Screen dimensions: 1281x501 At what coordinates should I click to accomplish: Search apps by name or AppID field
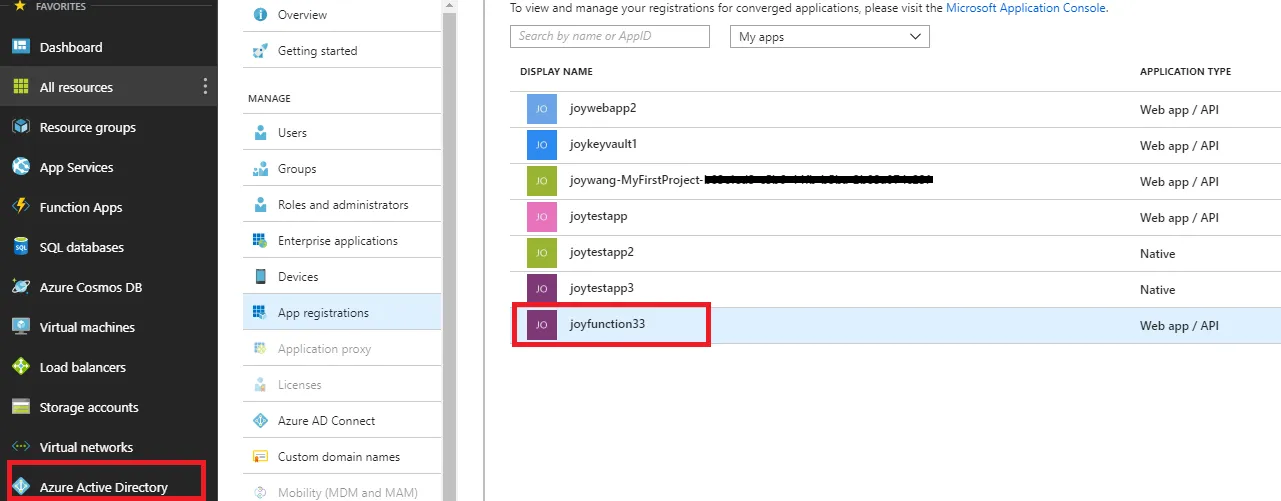click(x=610, y=37)
